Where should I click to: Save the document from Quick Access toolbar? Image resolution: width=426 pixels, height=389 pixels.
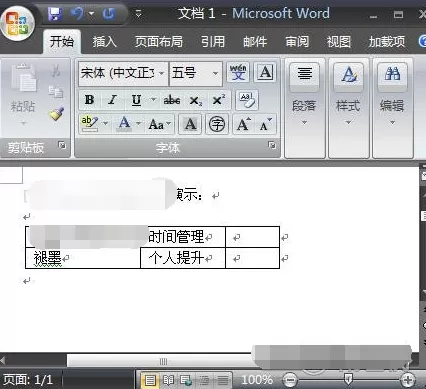55,14
